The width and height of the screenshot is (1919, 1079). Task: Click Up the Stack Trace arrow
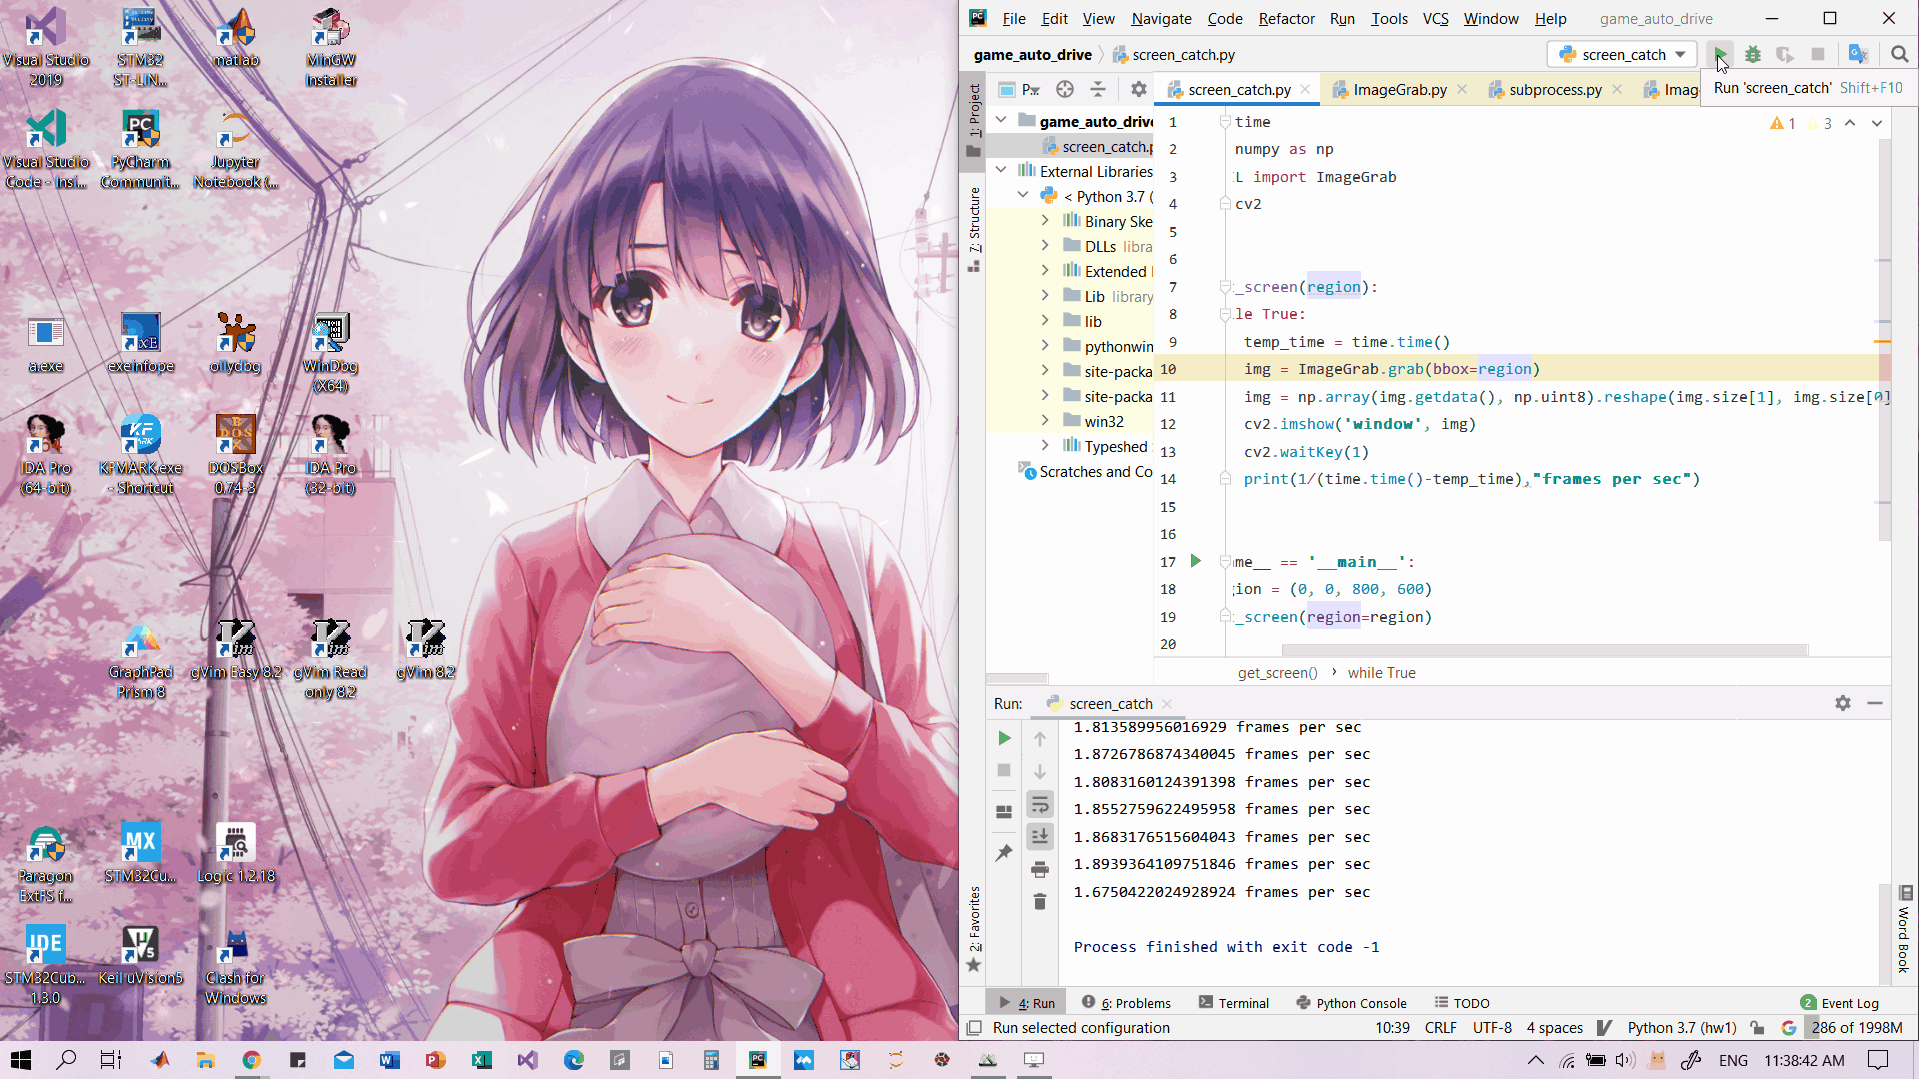coord(1040,738)
